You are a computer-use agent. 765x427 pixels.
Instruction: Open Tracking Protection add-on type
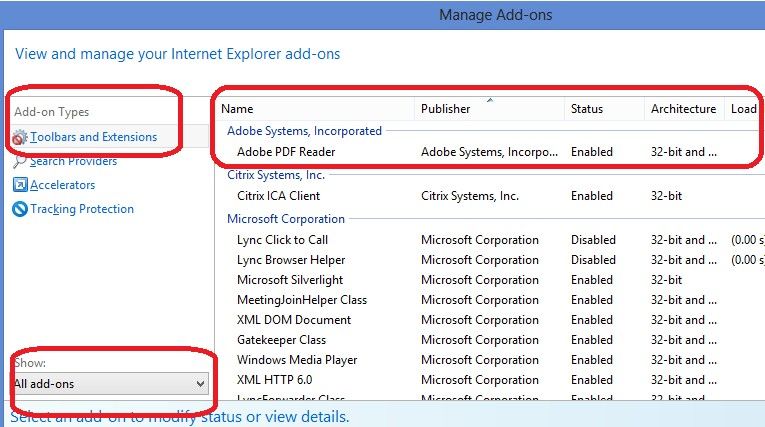pos(82,209)
